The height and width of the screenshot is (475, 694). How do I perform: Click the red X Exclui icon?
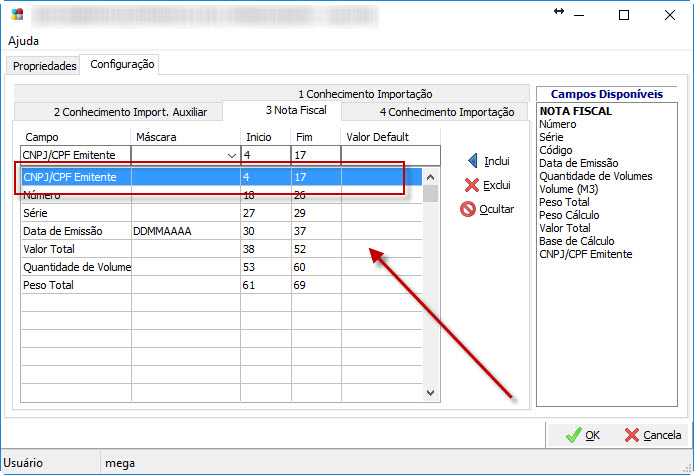coord(472,185)
